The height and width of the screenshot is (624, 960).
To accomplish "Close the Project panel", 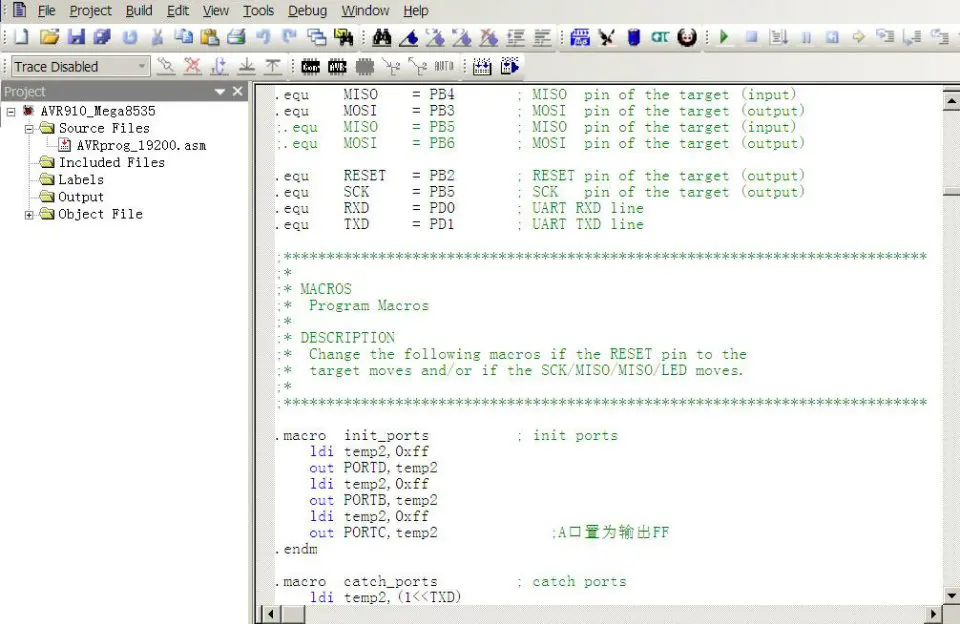I will (x=238, y=91).
